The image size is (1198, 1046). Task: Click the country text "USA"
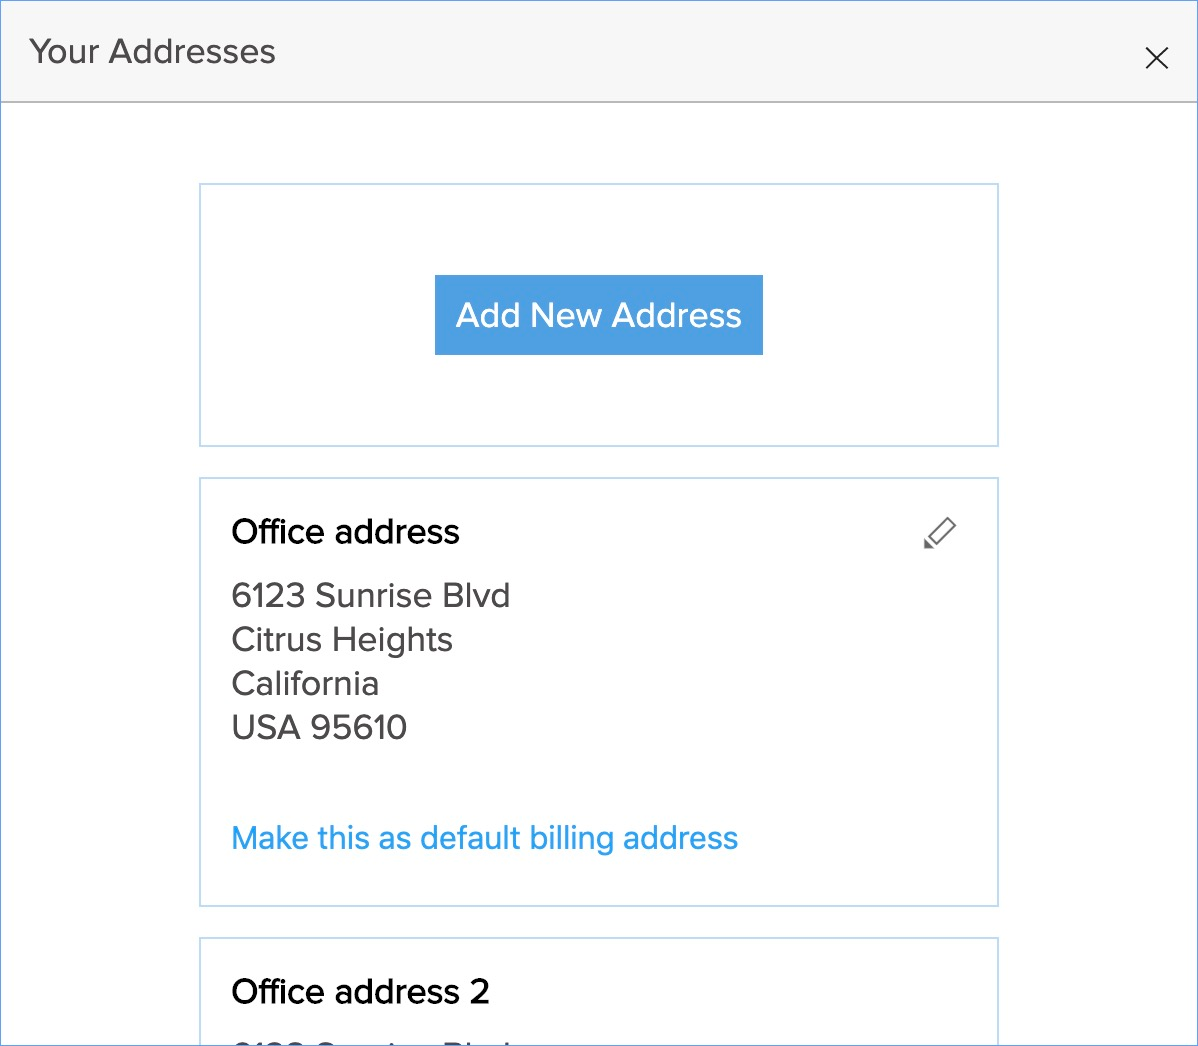[x=266, y=728]
